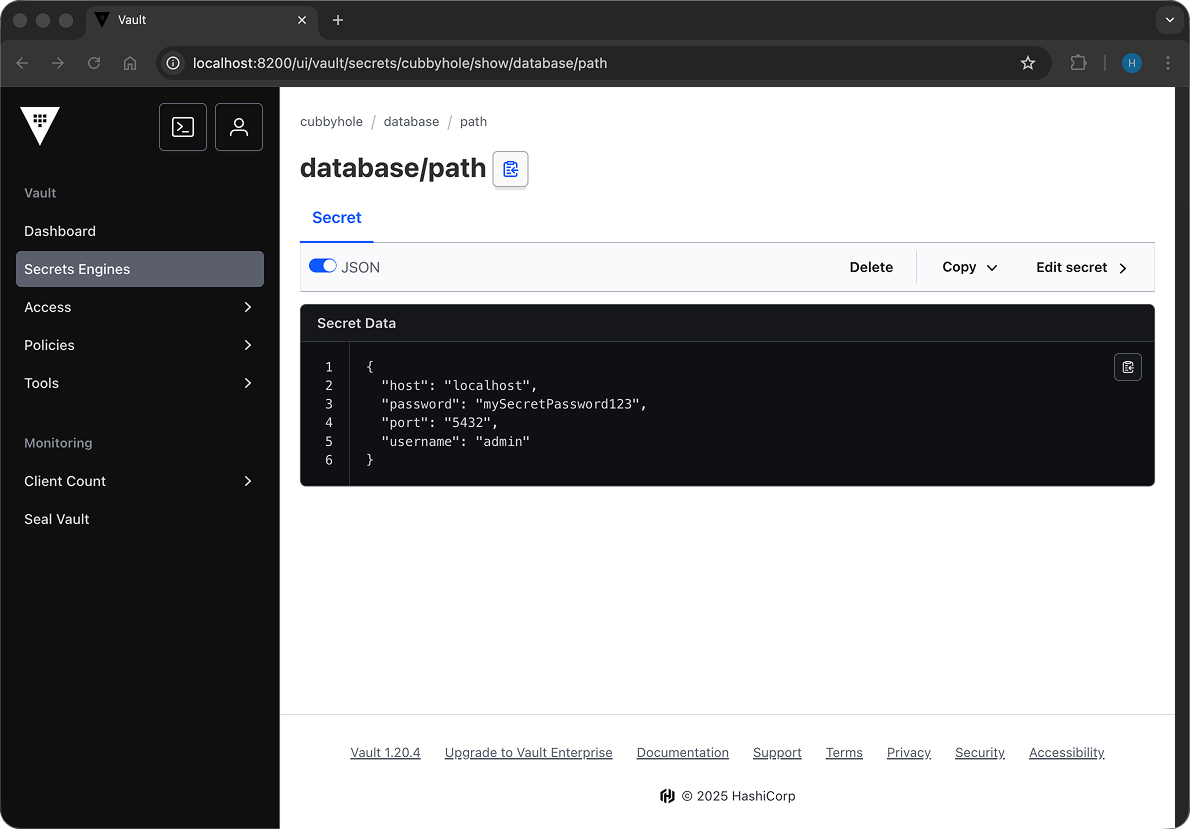Open the Vault console terminal icon
Screen dimensions: 1190x829
pos(183,127)
